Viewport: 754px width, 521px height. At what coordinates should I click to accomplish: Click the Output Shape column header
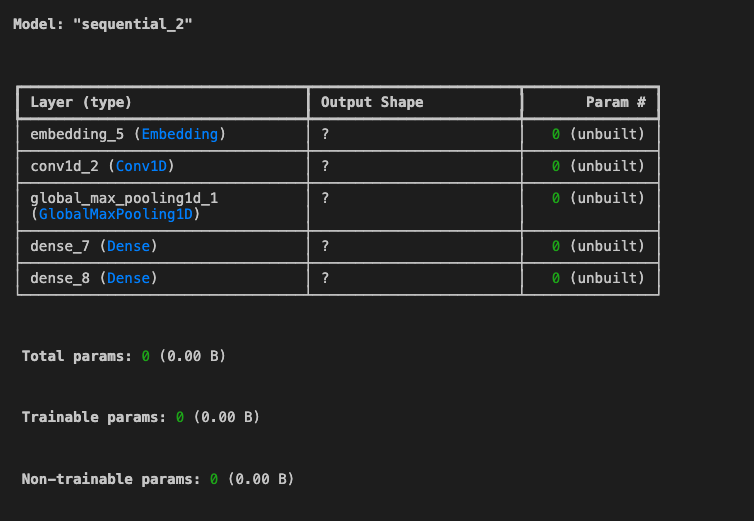(372, 102)
